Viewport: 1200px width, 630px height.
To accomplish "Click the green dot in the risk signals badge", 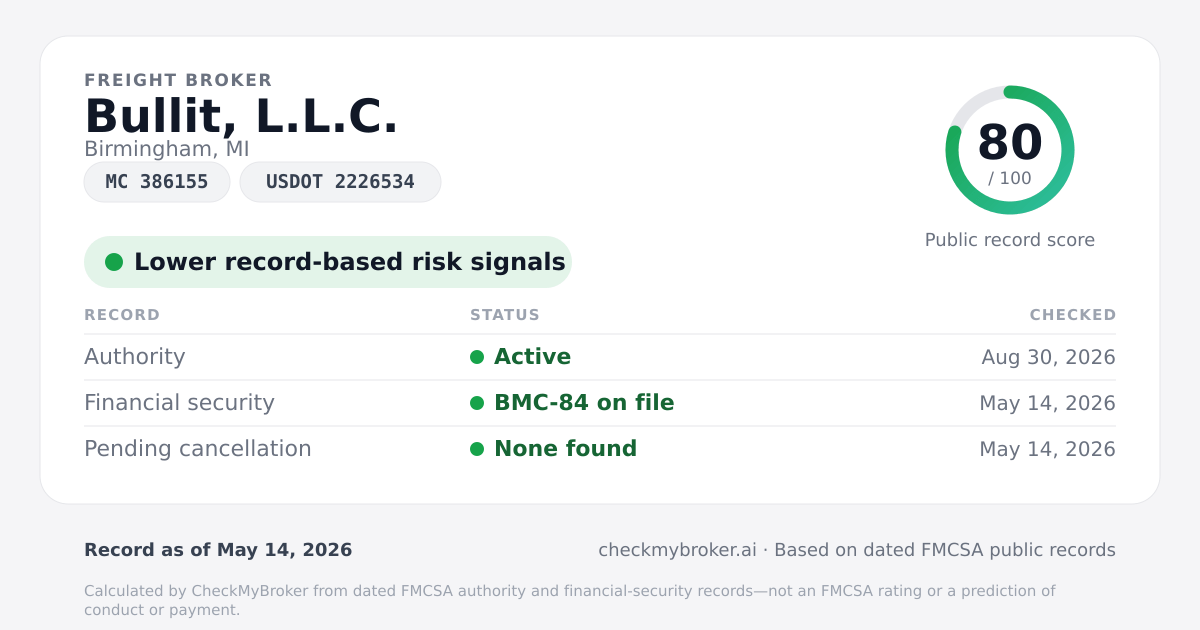I will (114, 262).
